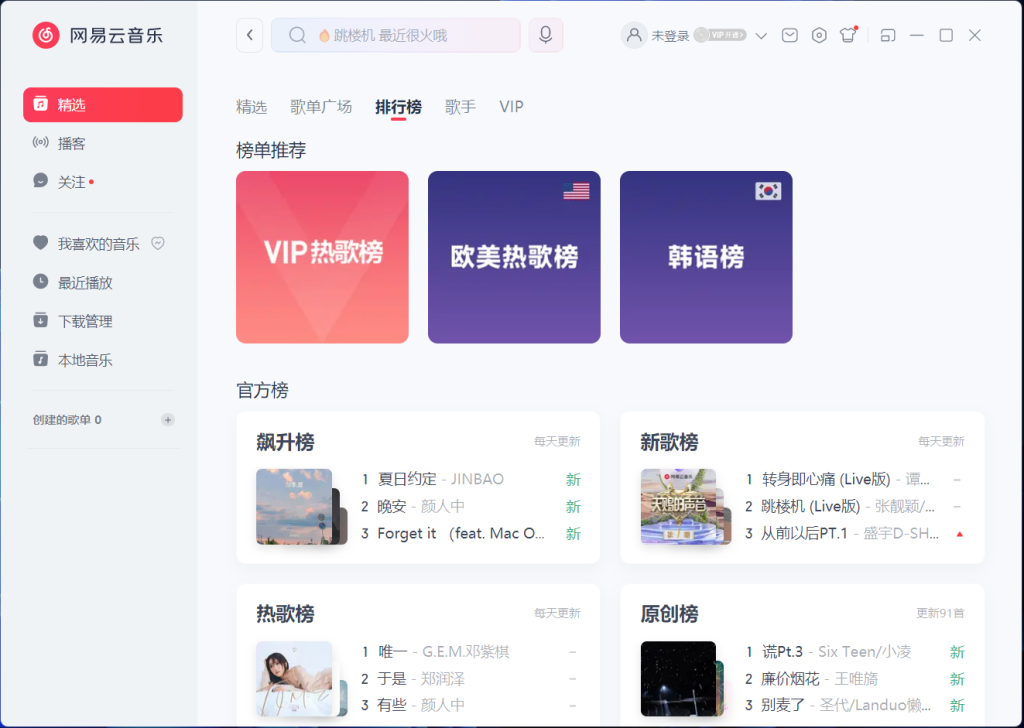The height and width of the screenshot is (728, 1024).
Task: Expand the account dropdown next to VIP badge
Action: tap(761, 34)
